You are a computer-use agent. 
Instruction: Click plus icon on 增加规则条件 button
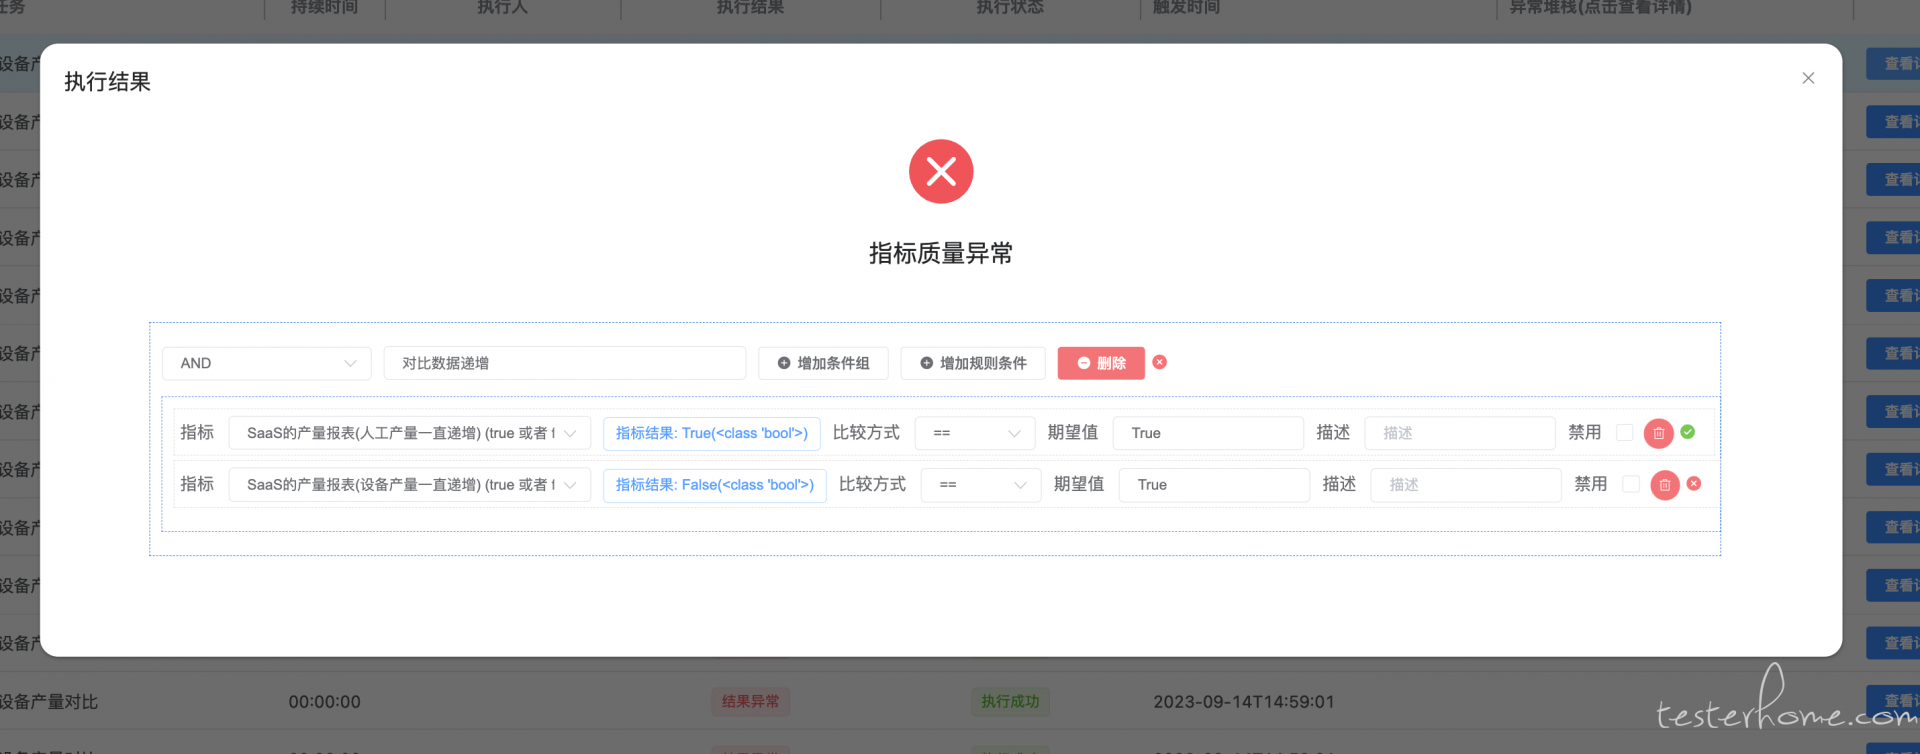(927, 363)
